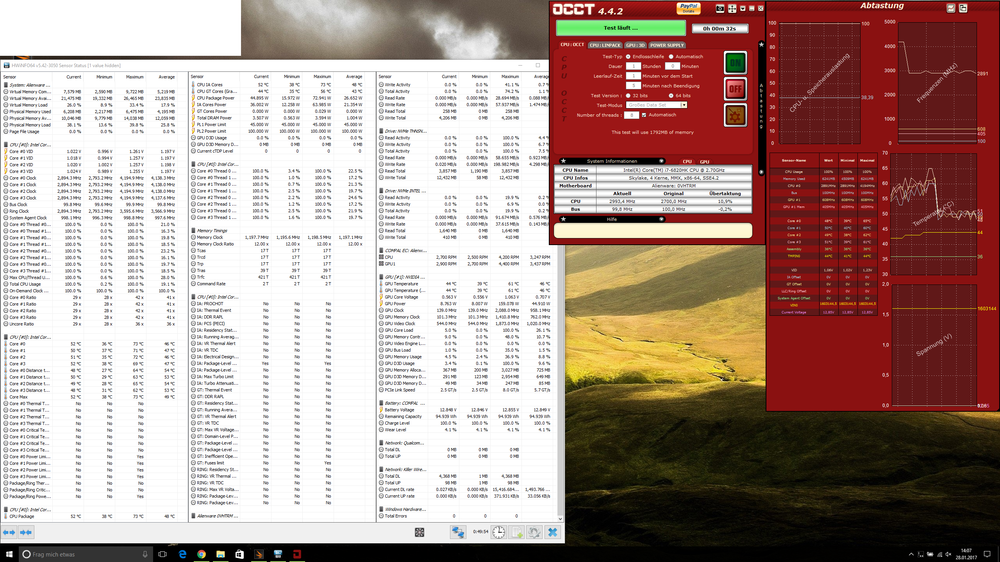
Task: Select the Automatisch test type radio
Action: point(670,56)
